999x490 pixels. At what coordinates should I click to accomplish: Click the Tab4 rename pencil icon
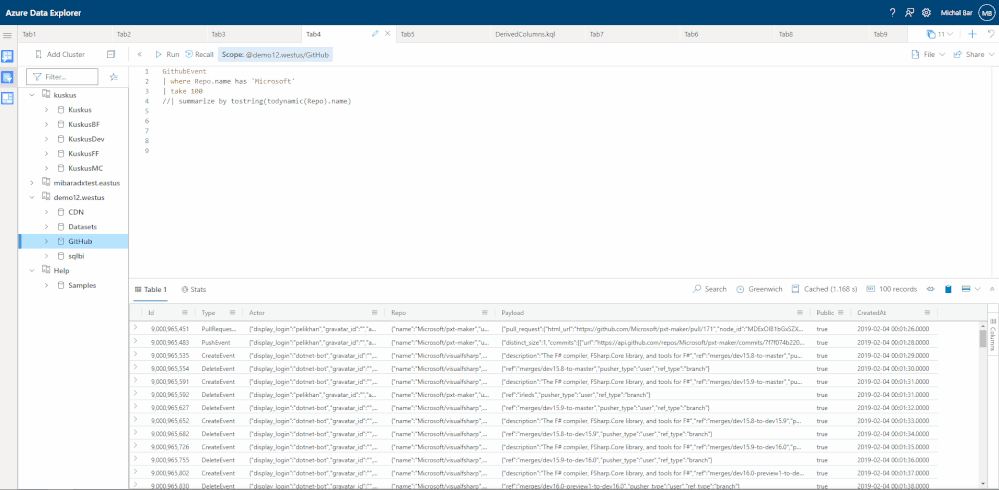click(x=375, y=34)
